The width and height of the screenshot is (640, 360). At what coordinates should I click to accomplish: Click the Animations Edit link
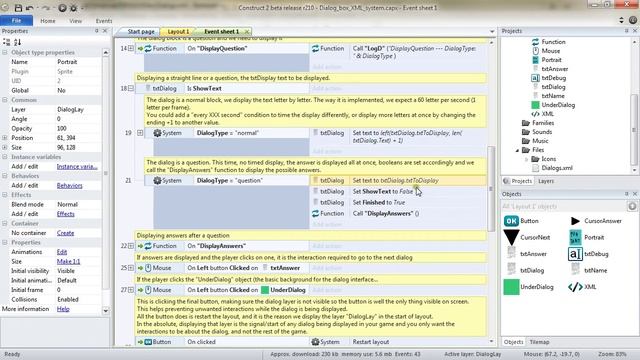click(62, 252)
